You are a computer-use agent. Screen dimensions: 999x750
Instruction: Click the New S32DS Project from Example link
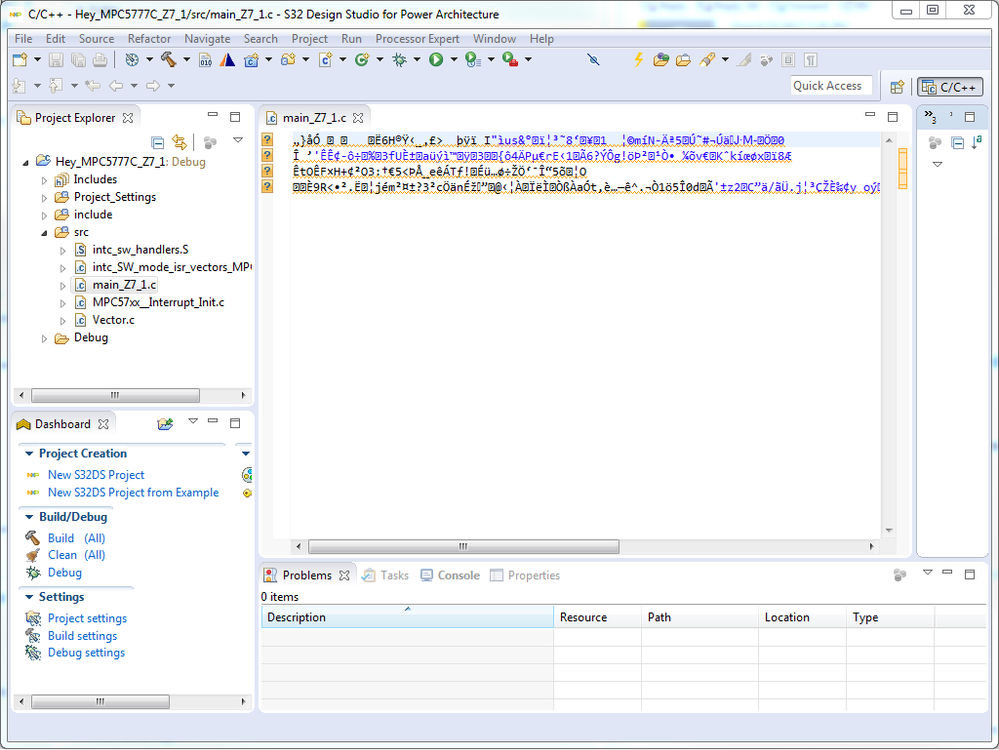132,492
